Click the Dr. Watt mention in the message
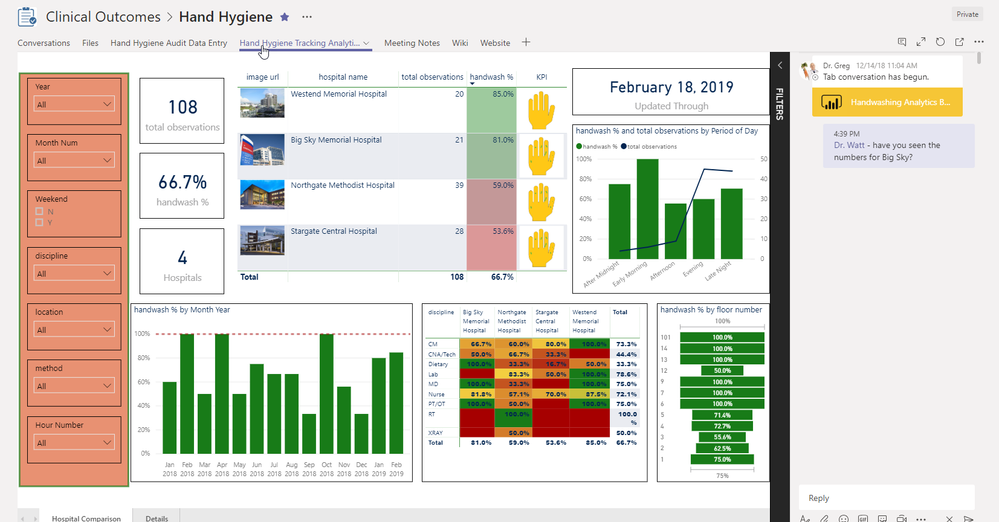The height and width of the screenshot is (522, 999). click(x=849, y=145)
